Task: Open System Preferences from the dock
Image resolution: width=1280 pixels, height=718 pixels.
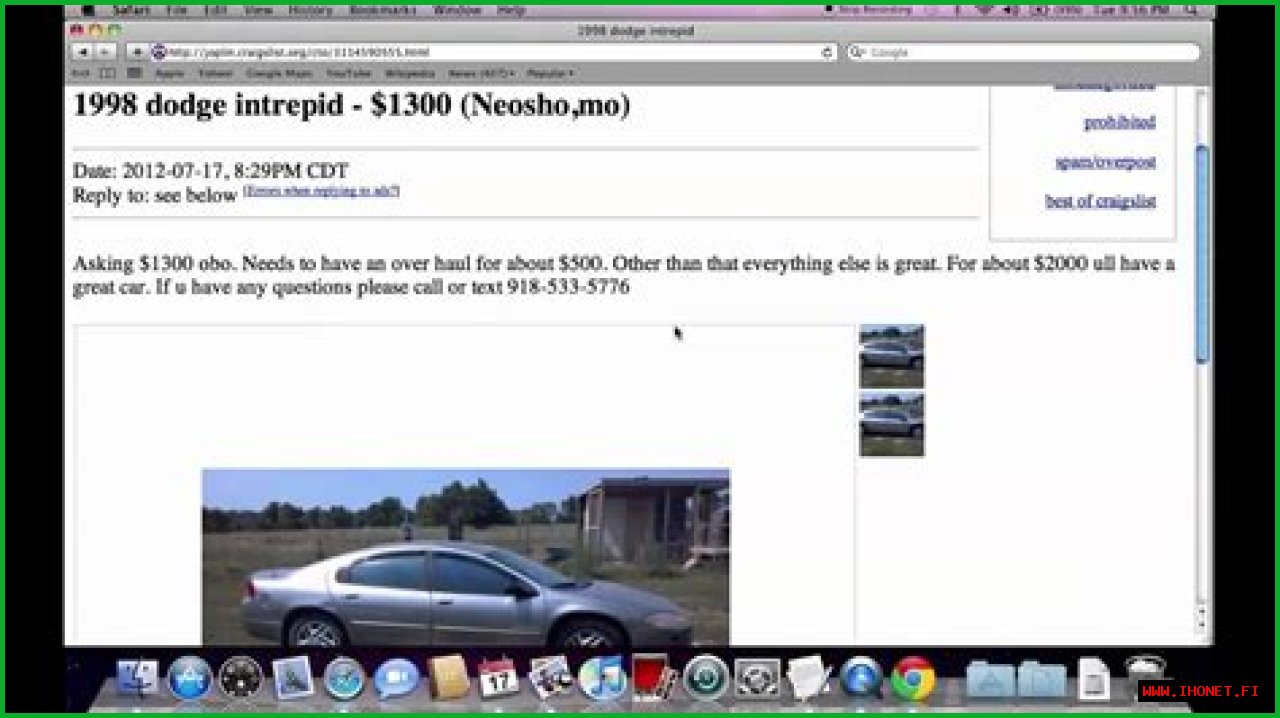Action: 757,678
